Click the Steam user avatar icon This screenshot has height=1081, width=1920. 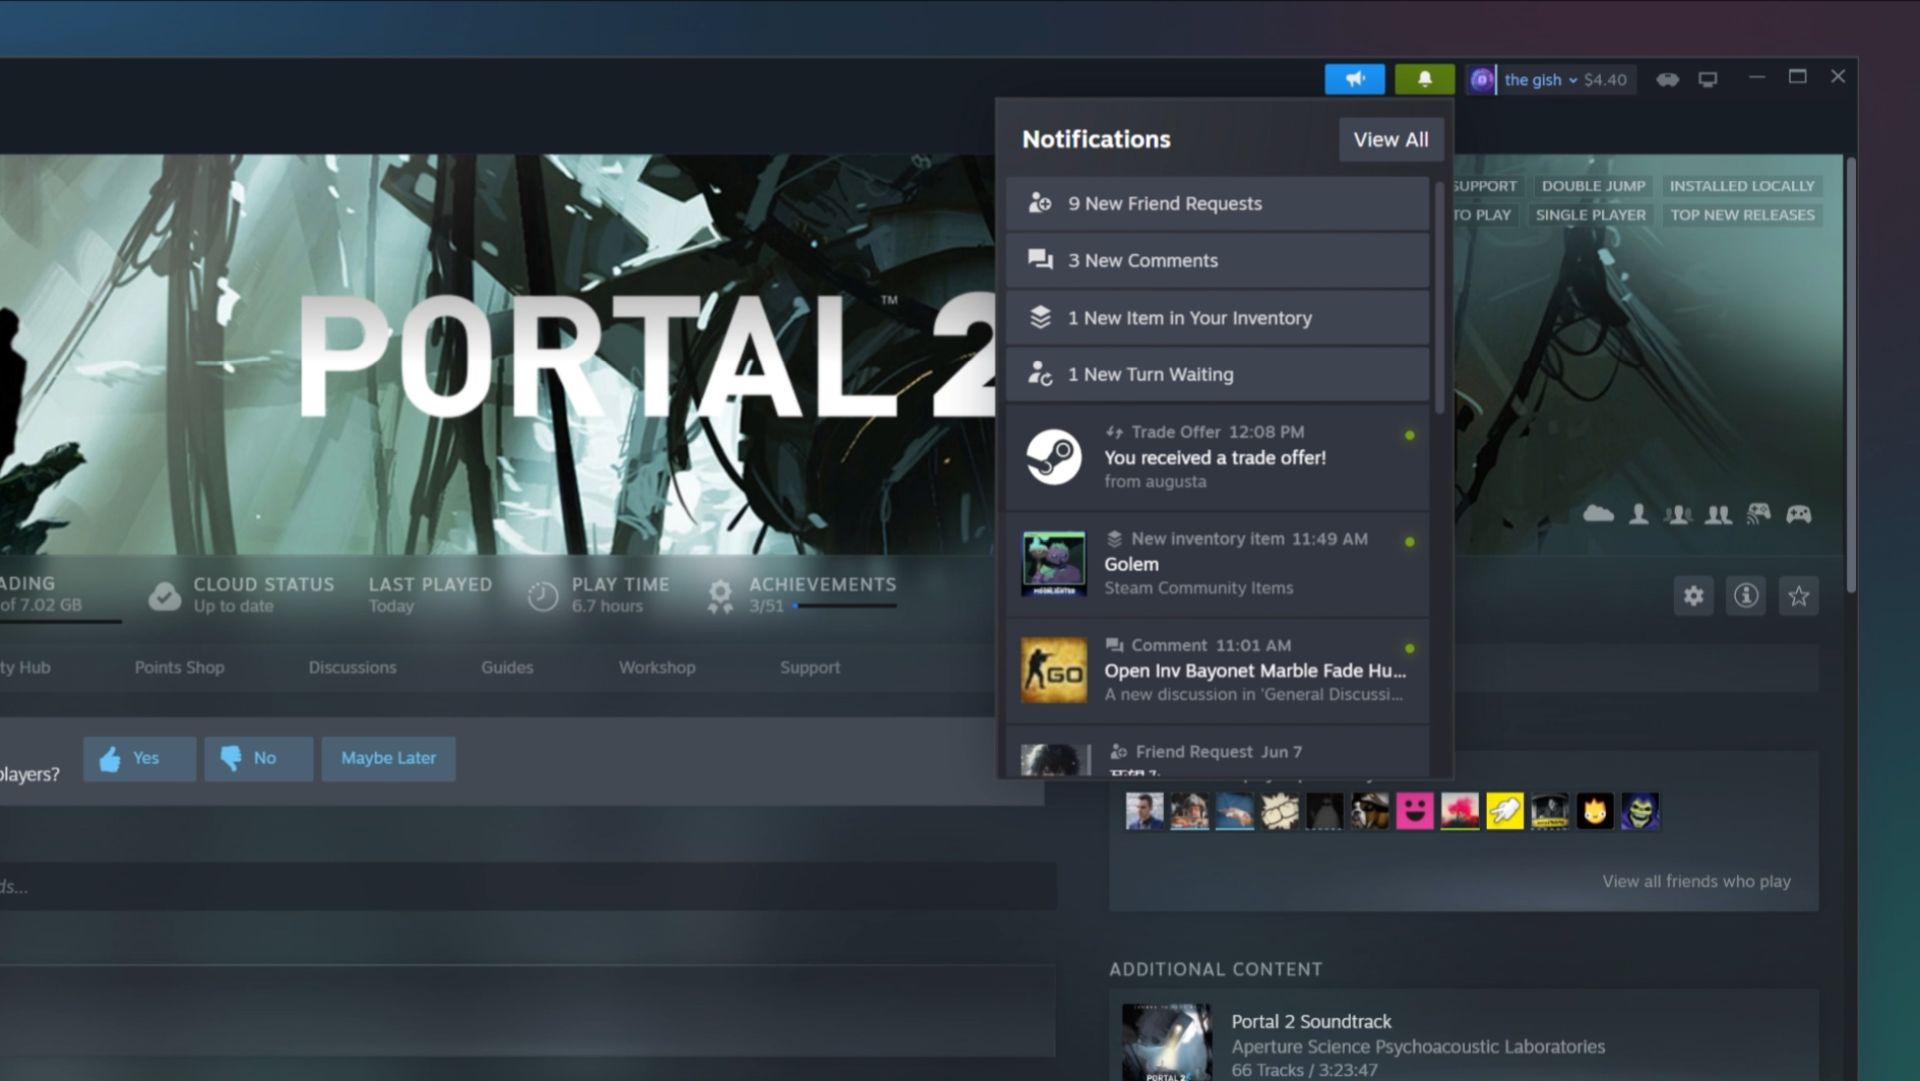pyautogui.click(x=1480, y=76)
